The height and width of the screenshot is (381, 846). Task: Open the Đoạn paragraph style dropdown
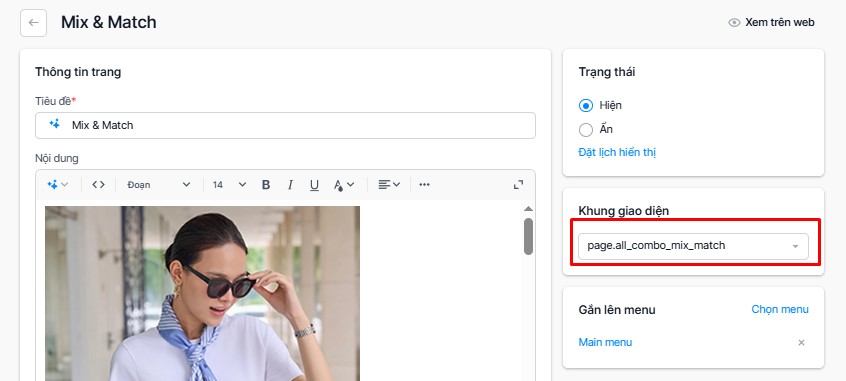tap(159, 185)
